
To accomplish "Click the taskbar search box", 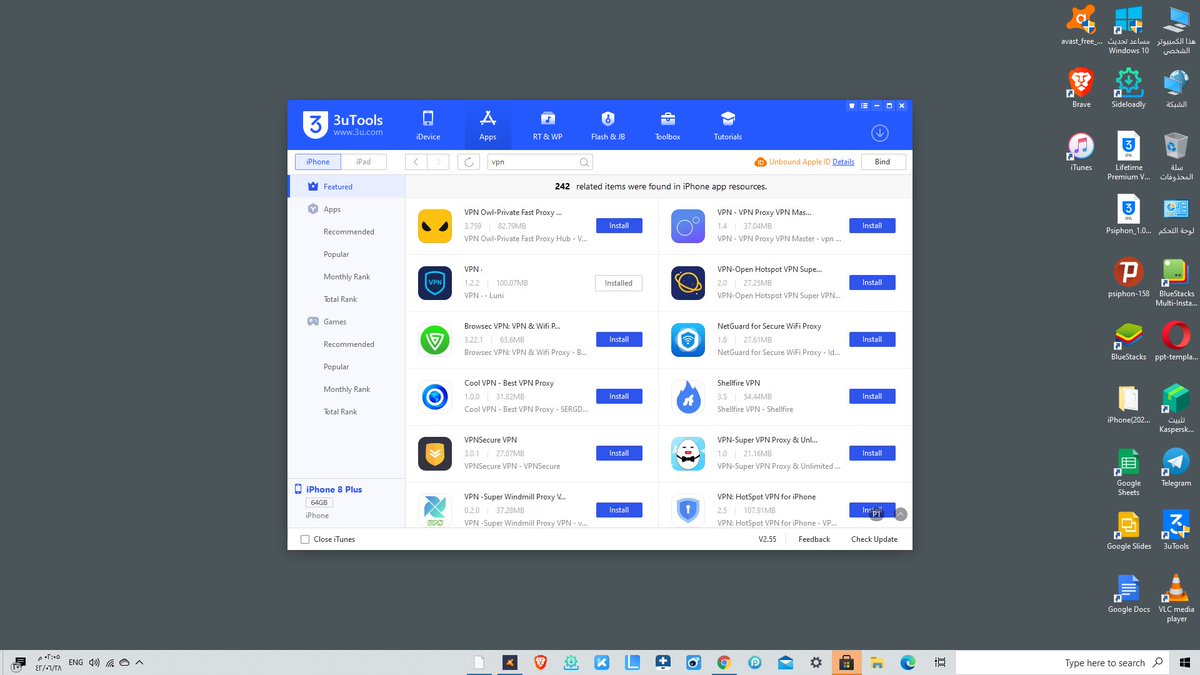I will click(1062, 662).
